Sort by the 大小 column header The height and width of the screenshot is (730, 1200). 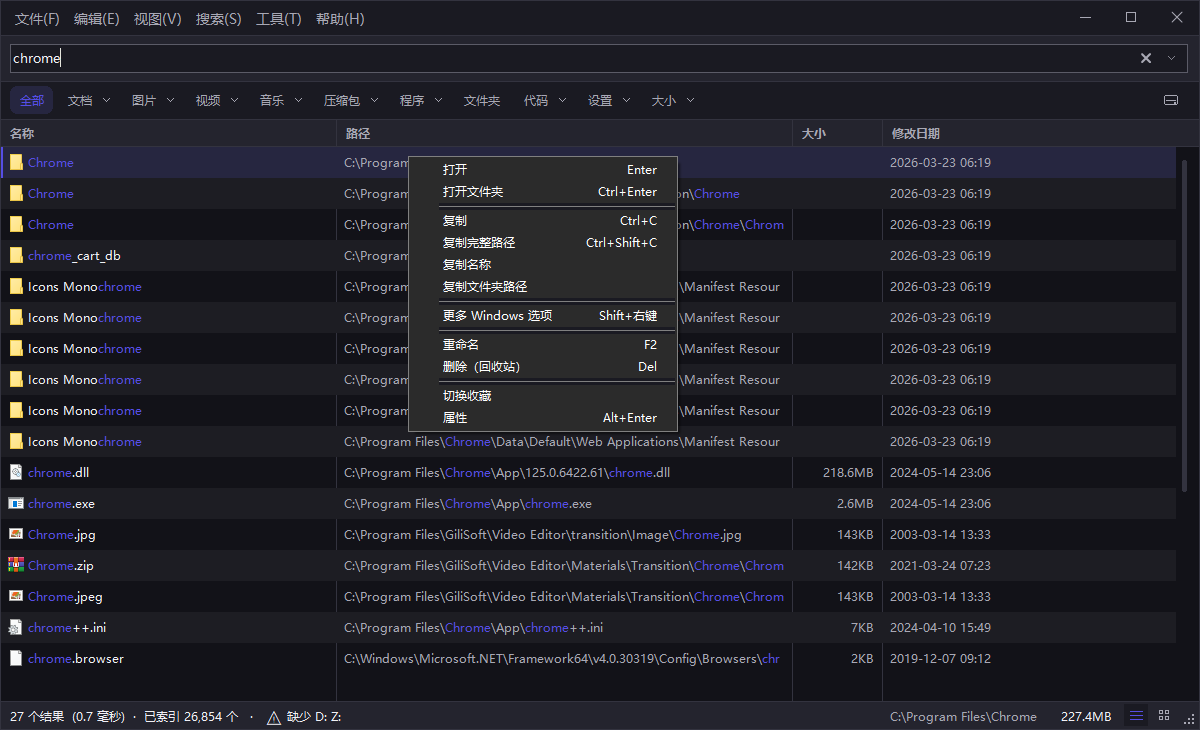pyautogui.click(x=837, y=134)
